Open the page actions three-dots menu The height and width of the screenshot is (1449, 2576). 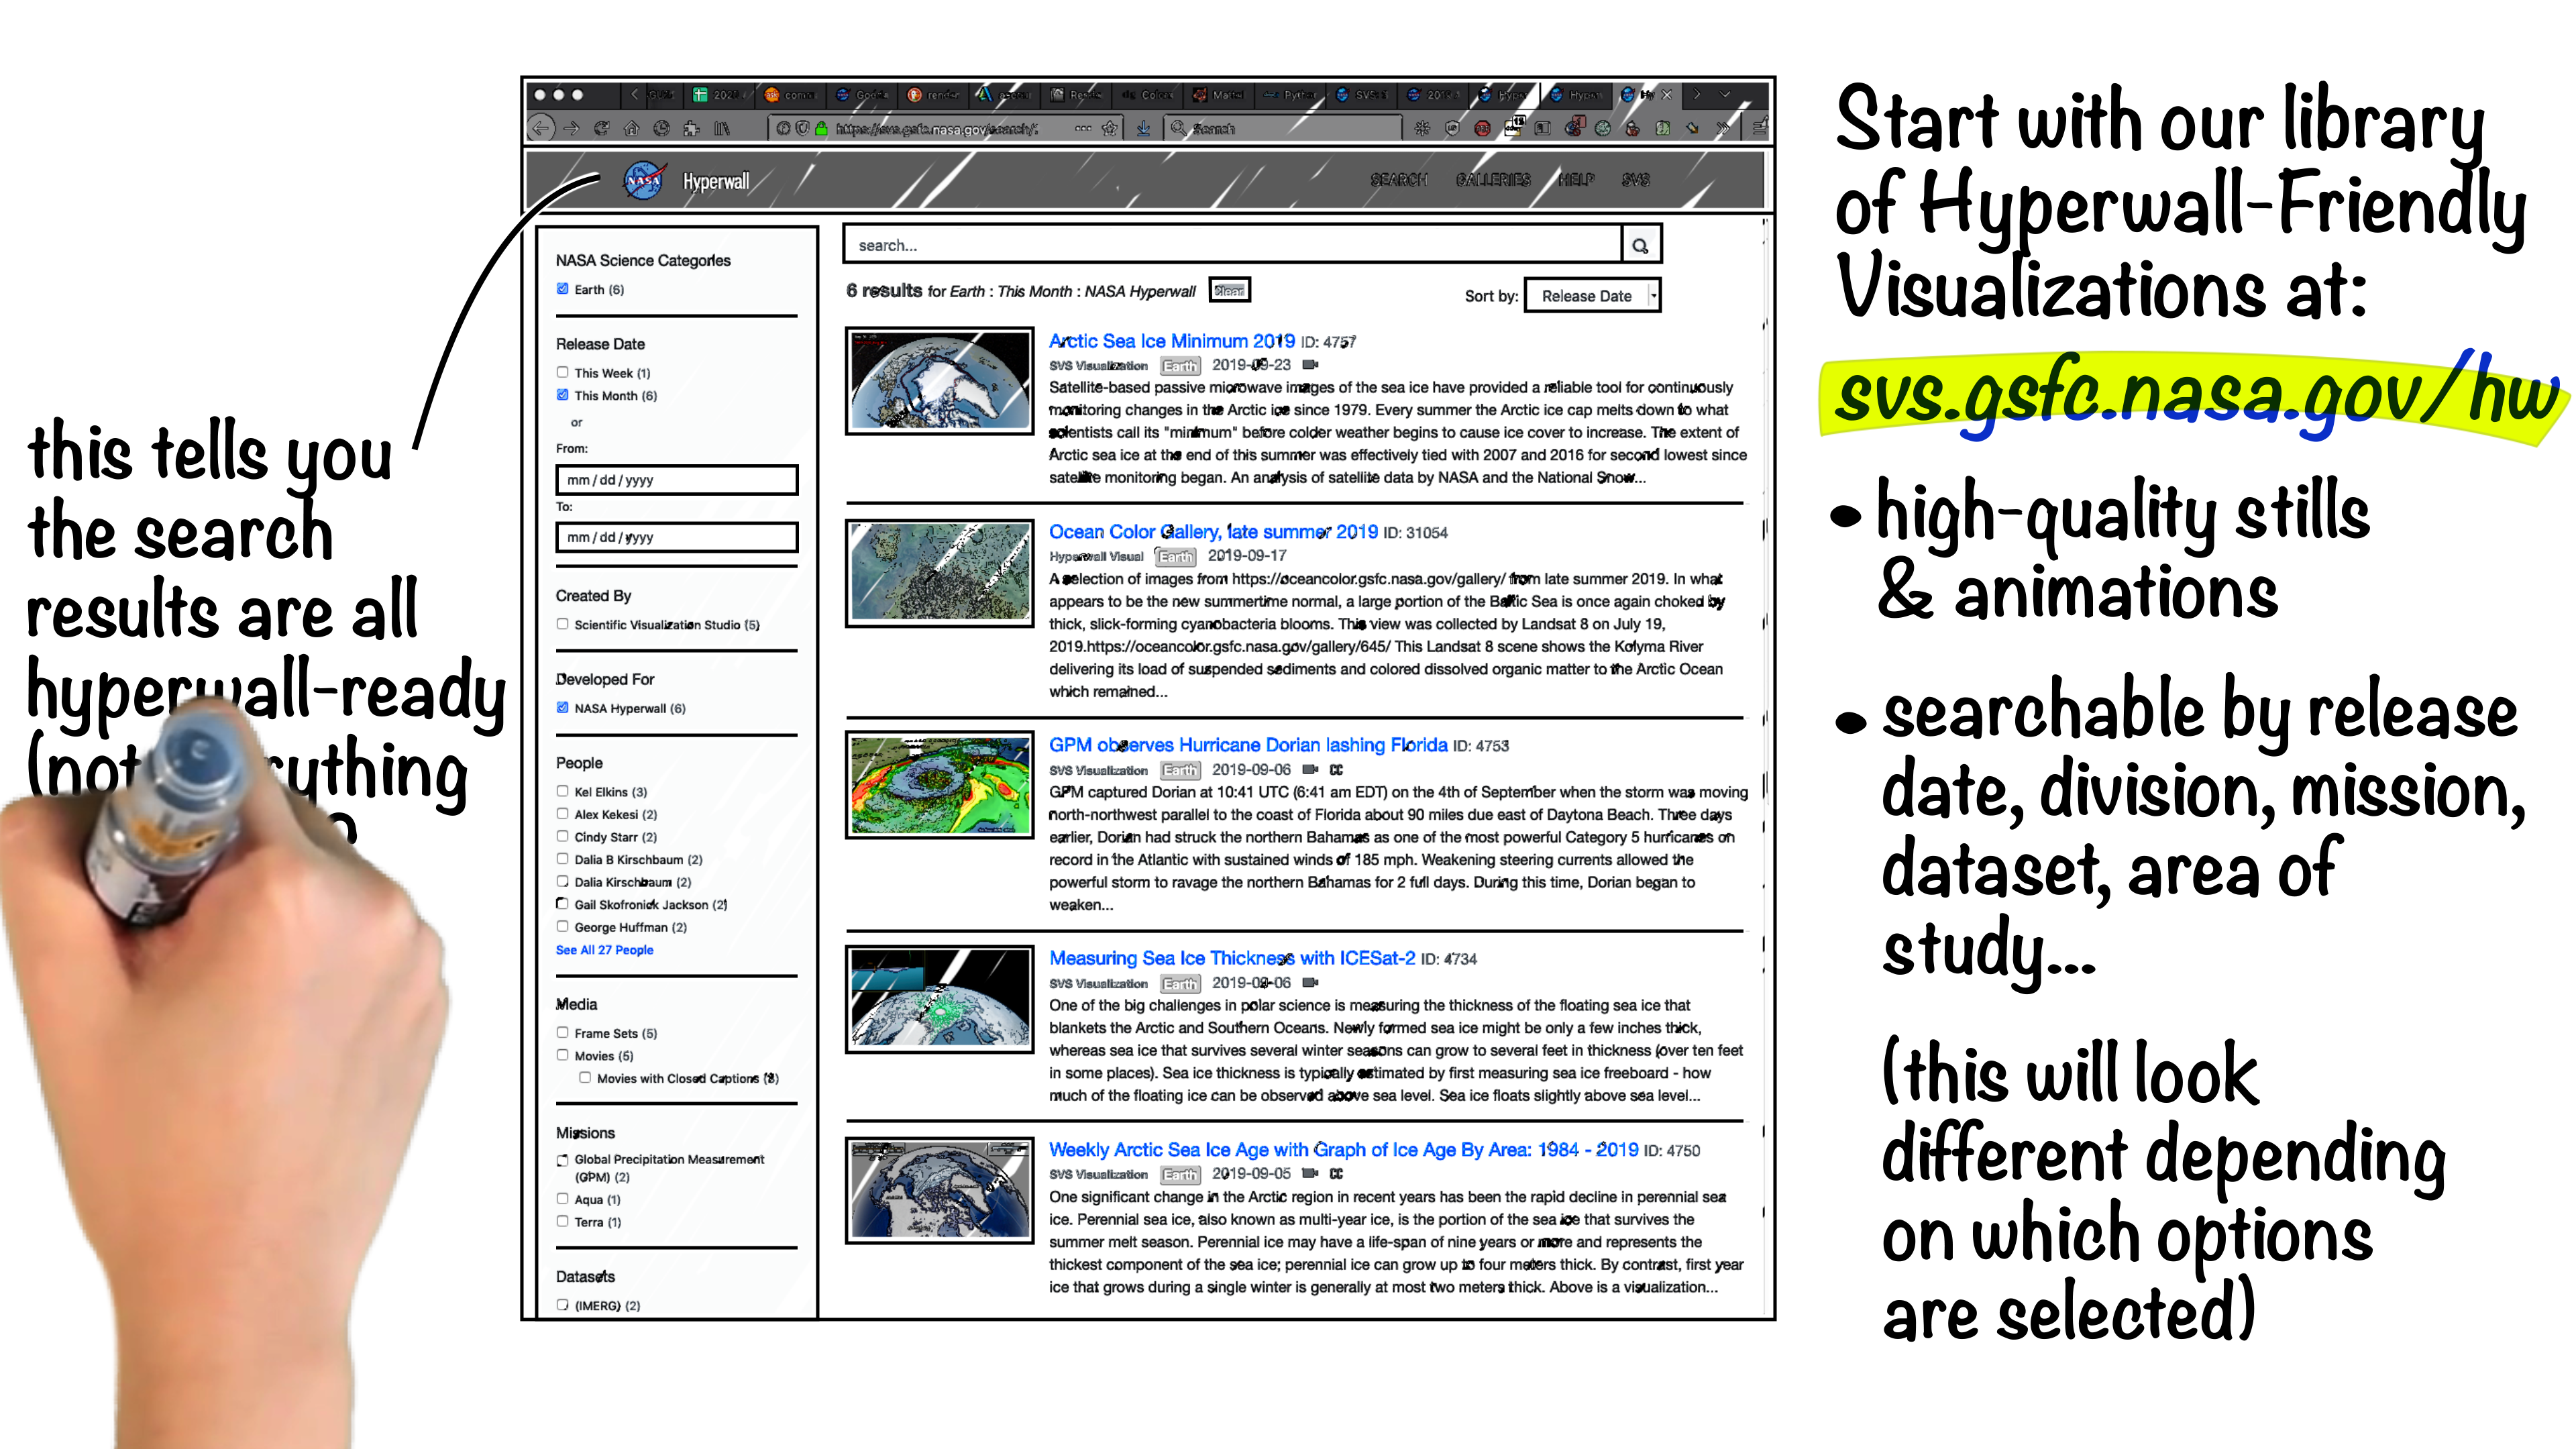pos(1083,128)
